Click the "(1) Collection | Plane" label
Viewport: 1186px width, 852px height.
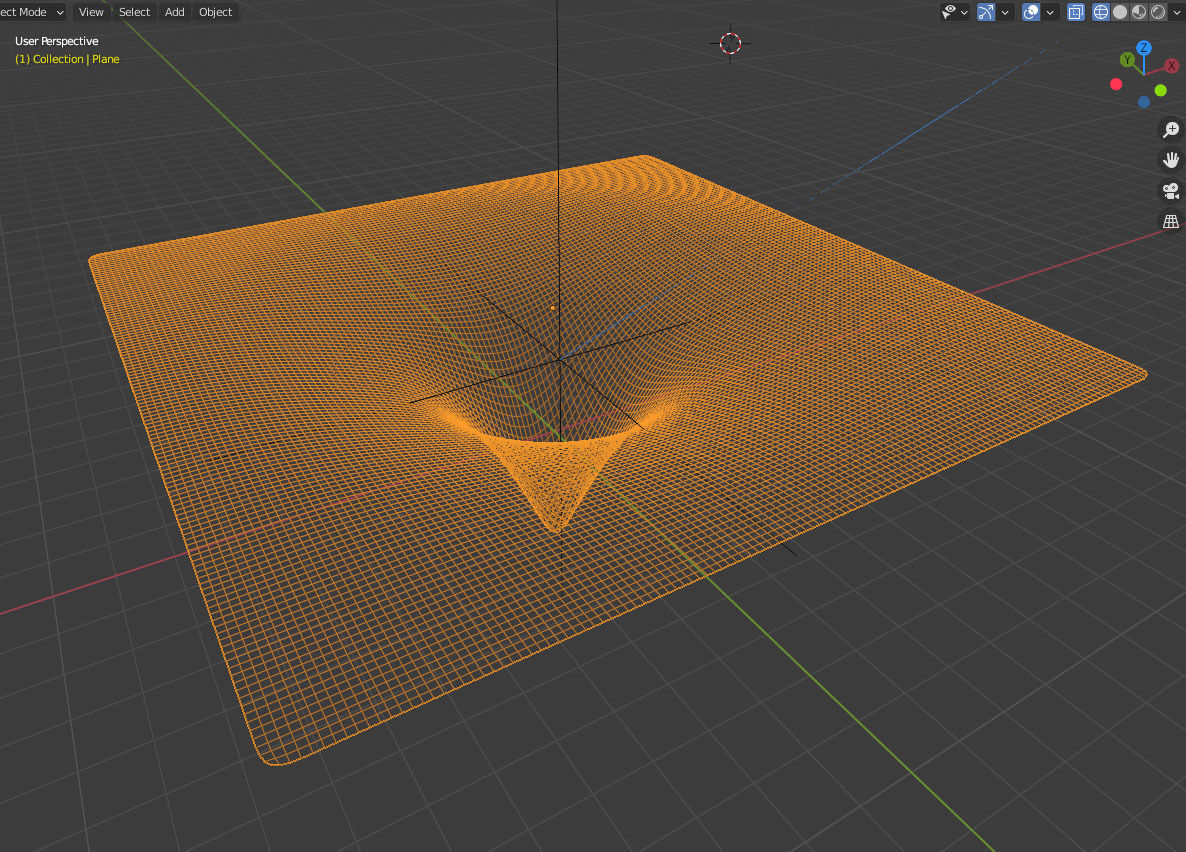click(x=67, y=59)
